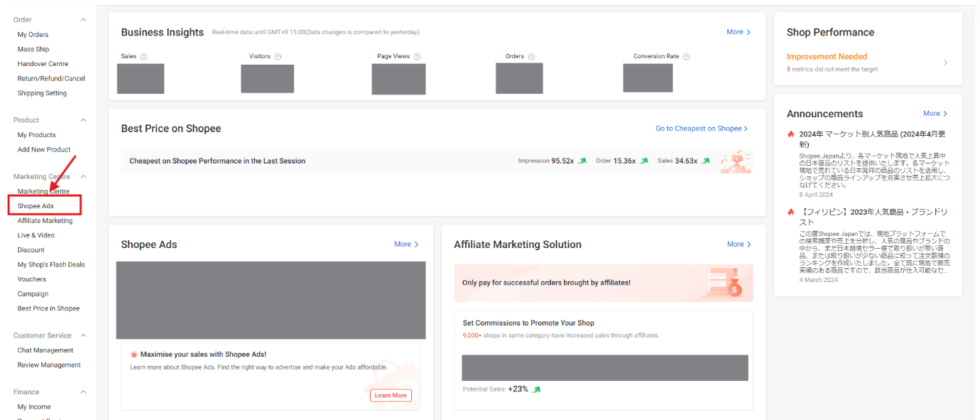Screen dimensions: 980x420
Task: Open Chat Management in sidebar
Action: click(45, 351)
